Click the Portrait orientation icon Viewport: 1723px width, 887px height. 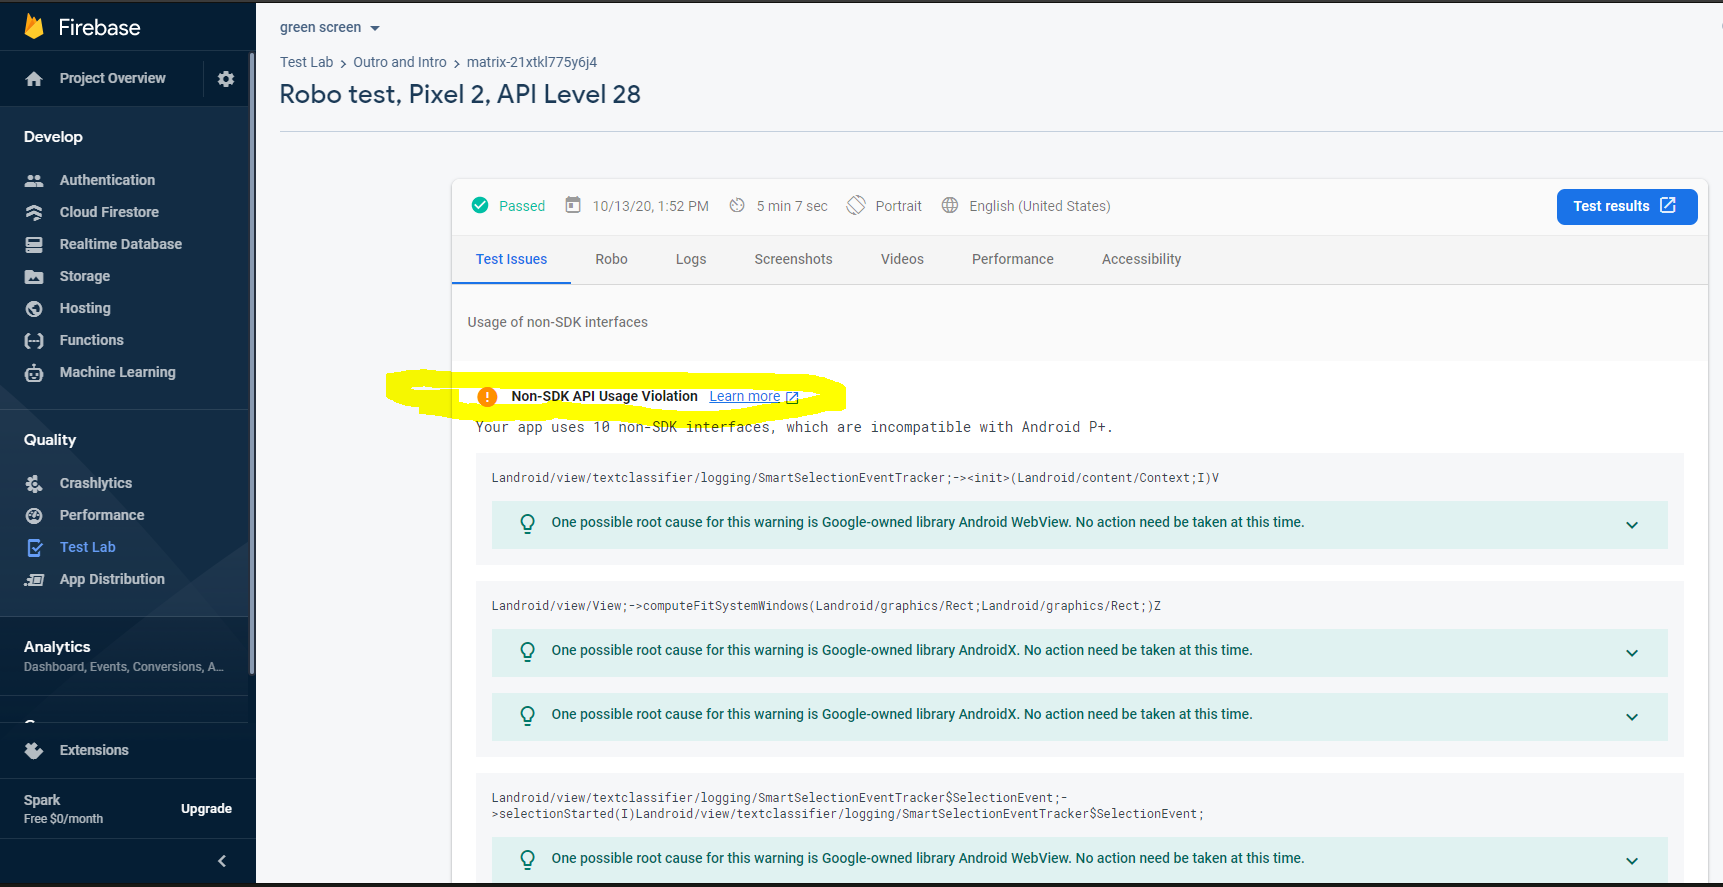856,205
